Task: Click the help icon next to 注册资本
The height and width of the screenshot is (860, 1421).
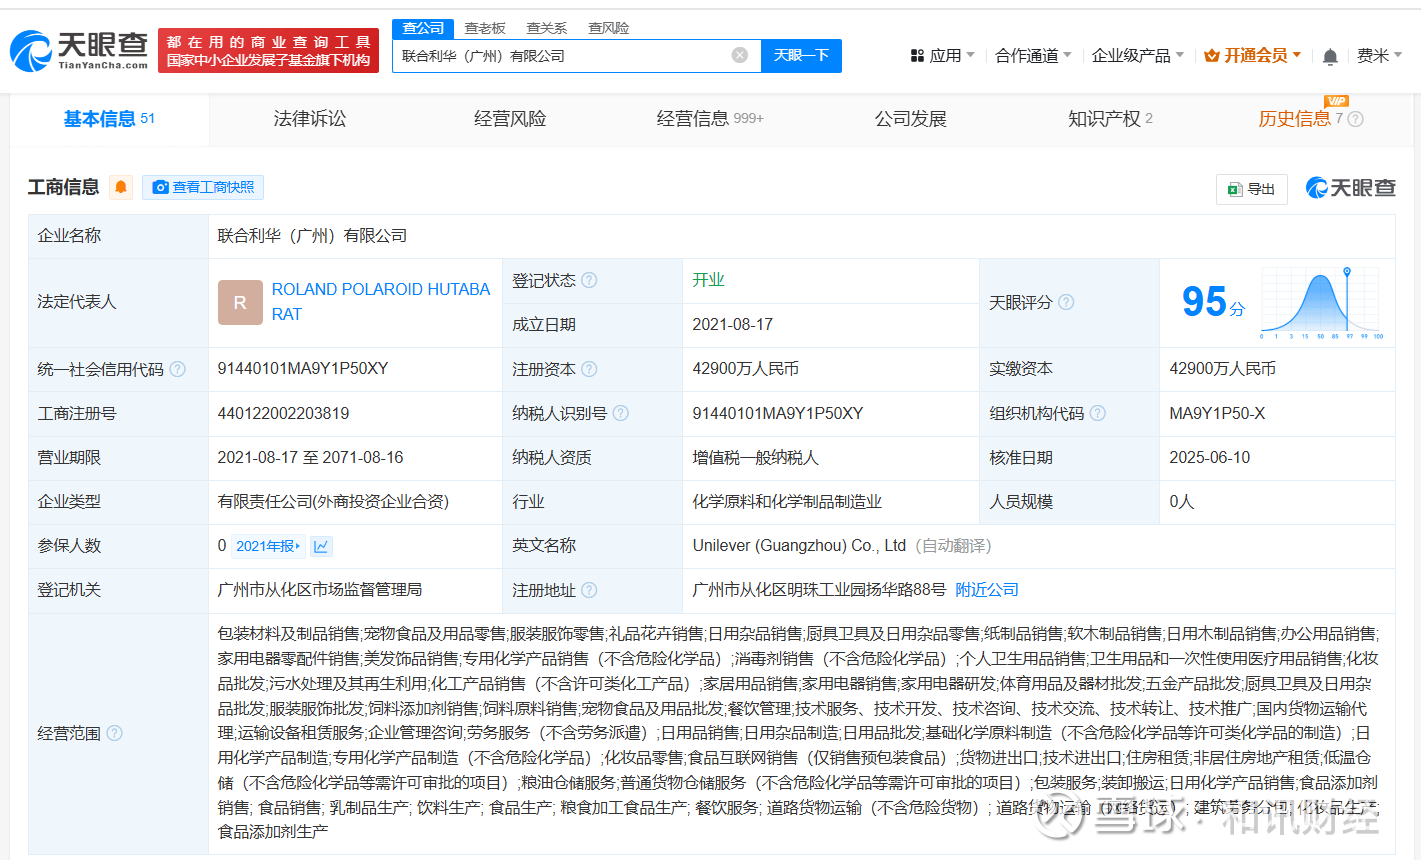Action: (x=589, y=369)
